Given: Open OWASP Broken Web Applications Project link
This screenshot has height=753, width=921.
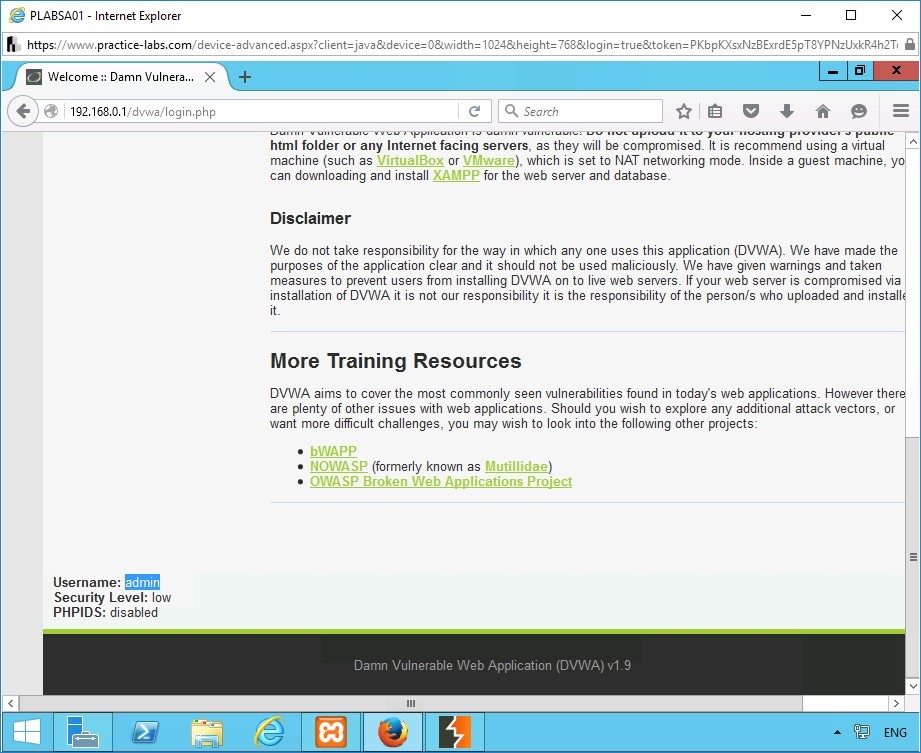Looking at the screenshot, I should [441, 481].
